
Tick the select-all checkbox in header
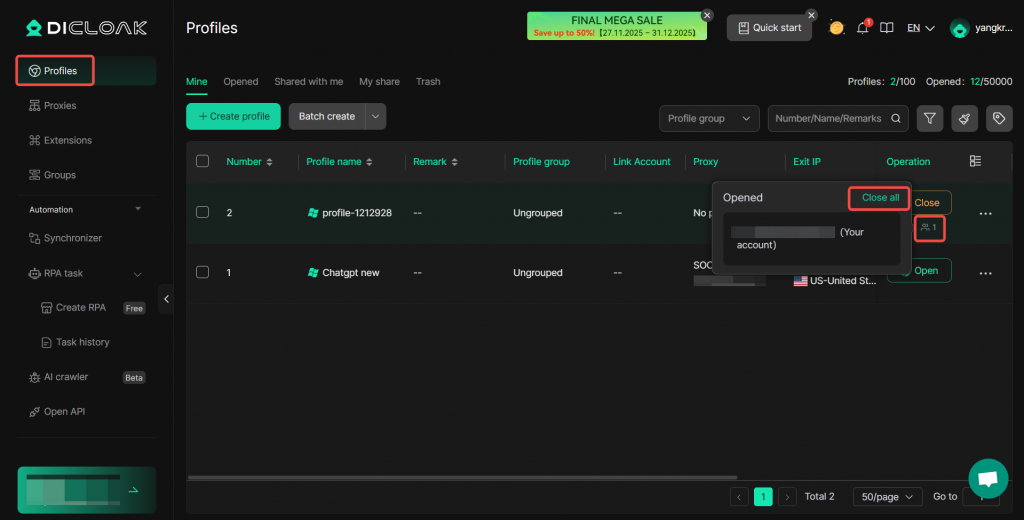pos(203,161)
